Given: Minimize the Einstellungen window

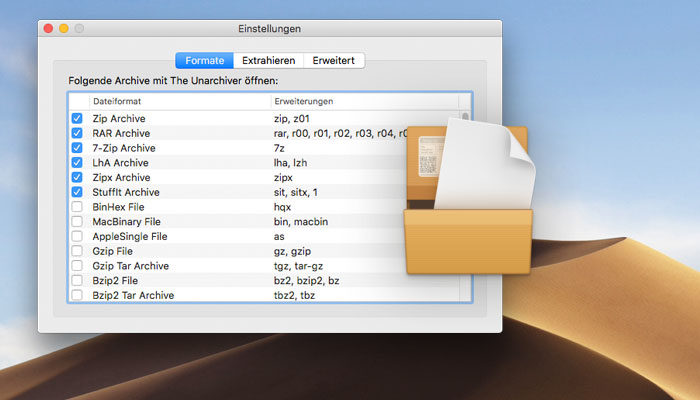Looking at the screenshot, I should [64, 29].
